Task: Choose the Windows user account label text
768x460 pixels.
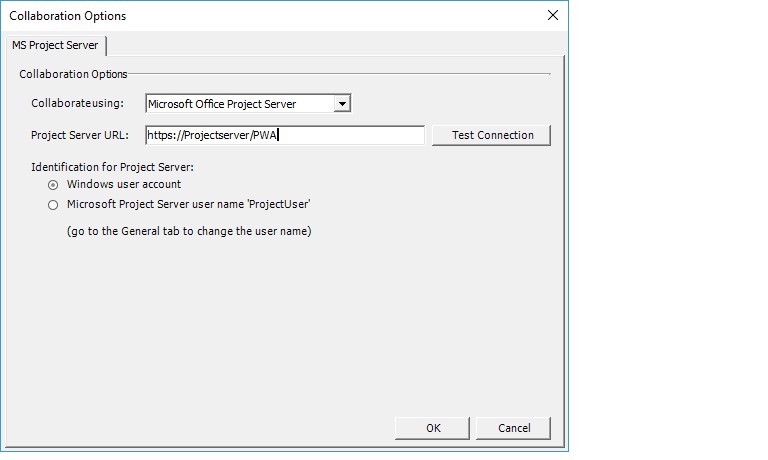Action: (x=124, y=184)
